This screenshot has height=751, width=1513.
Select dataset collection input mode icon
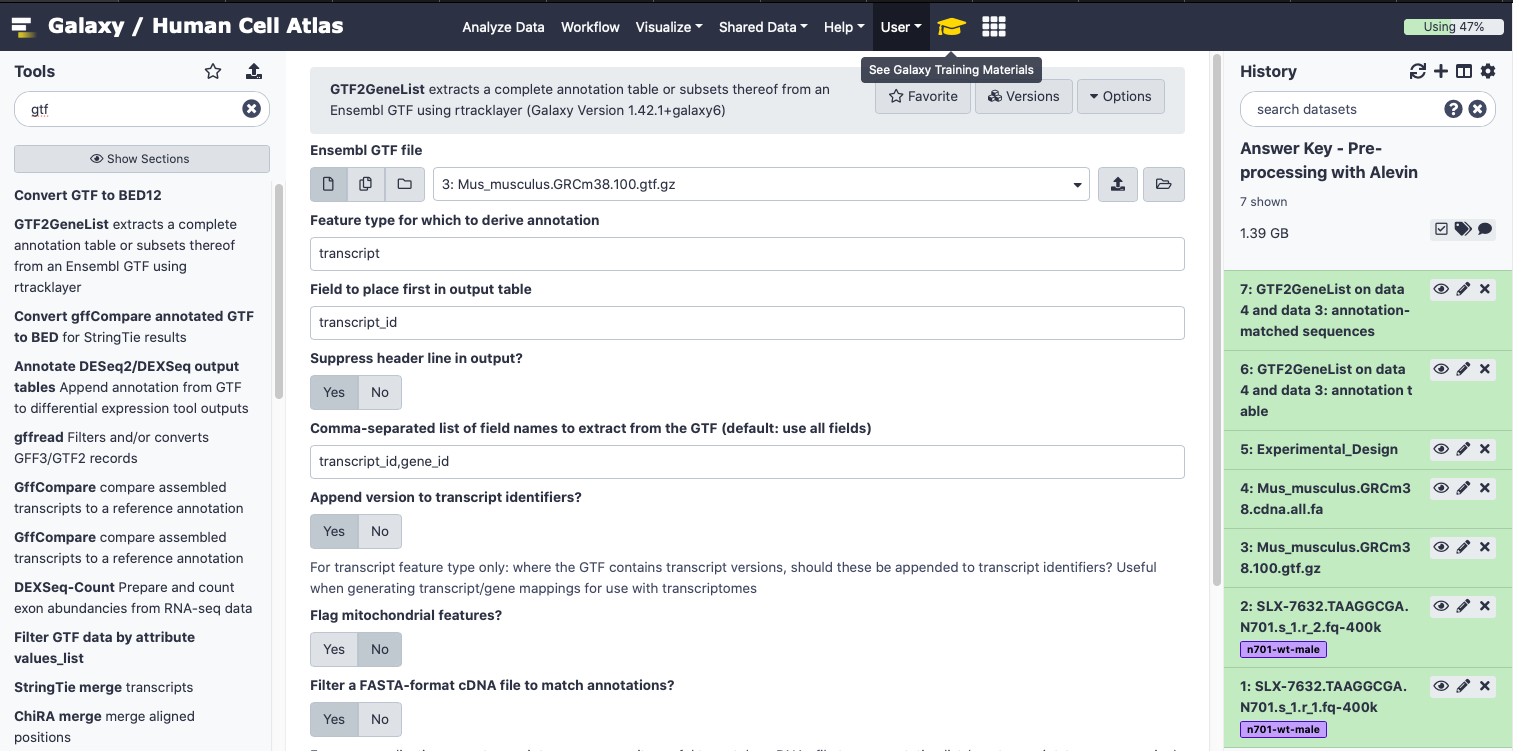click(404, 184)
